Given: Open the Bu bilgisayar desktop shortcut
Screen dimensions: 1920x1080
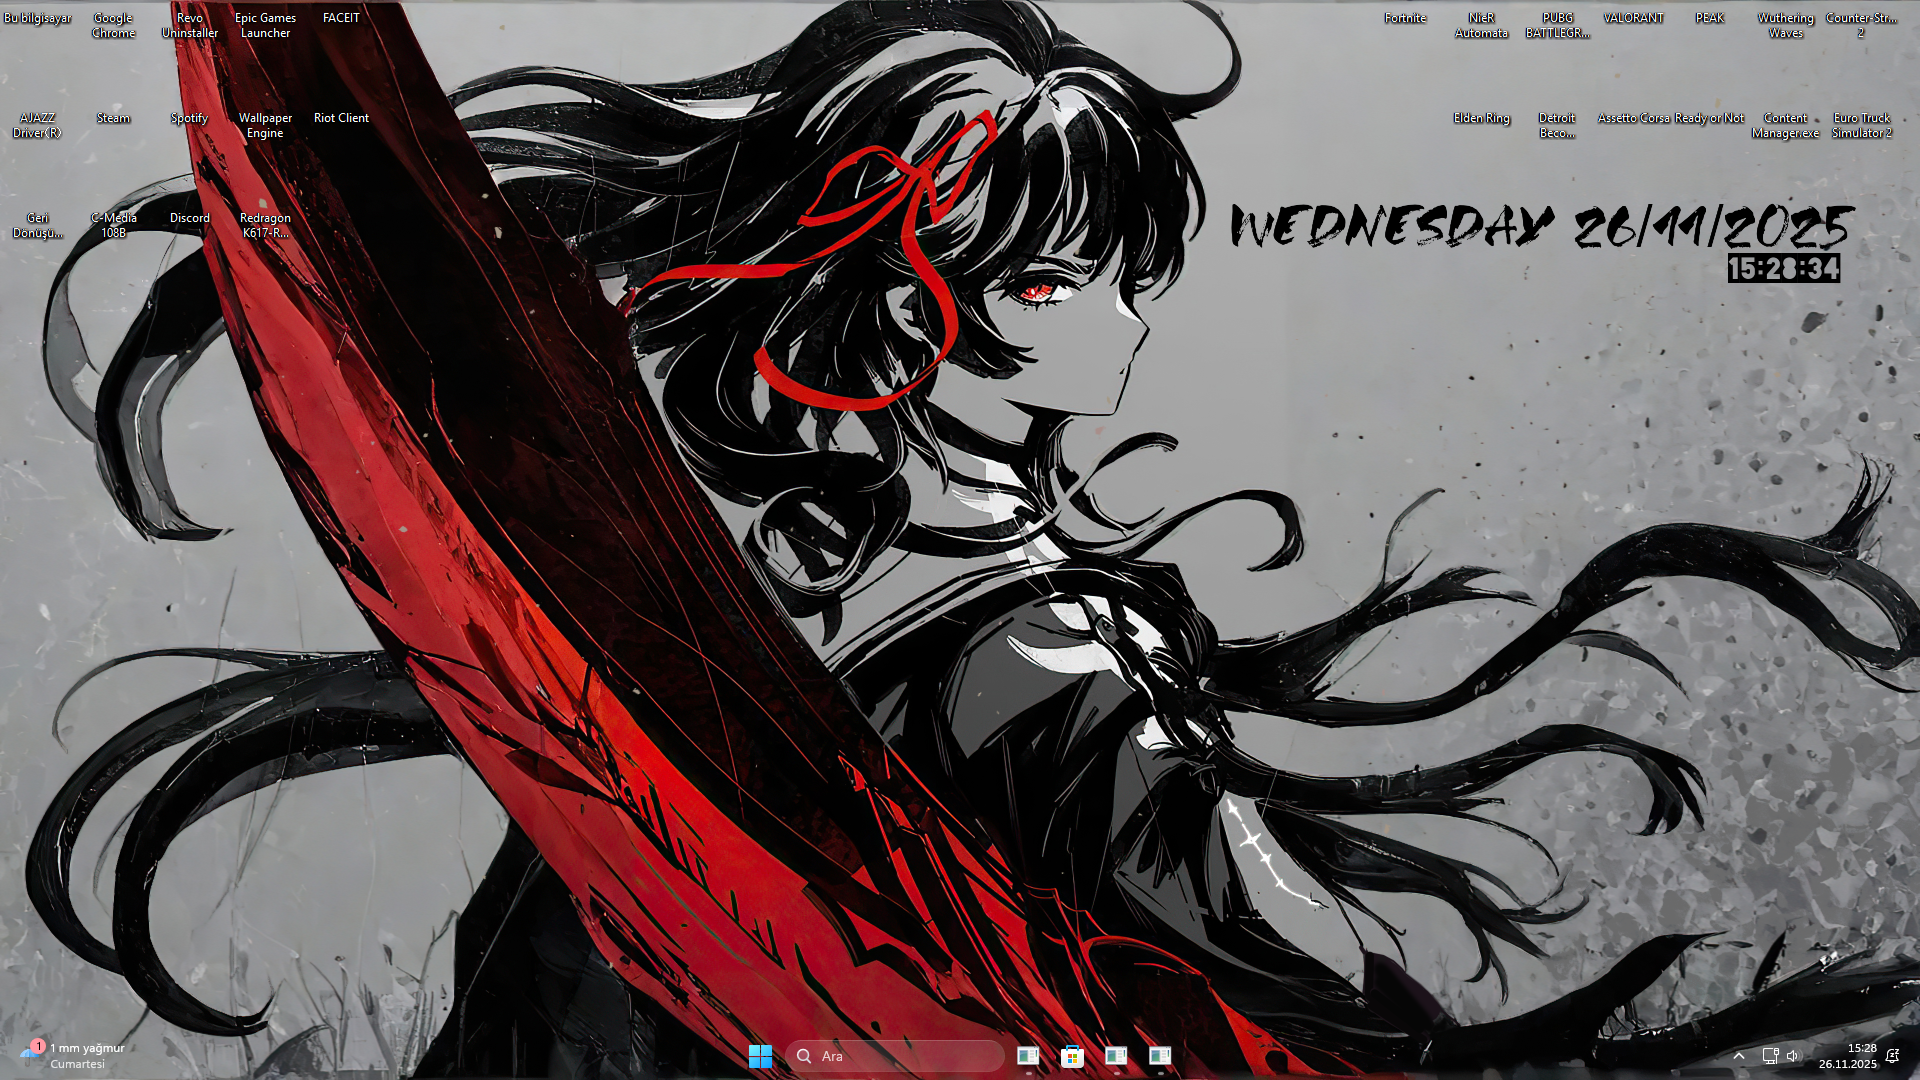Looking at the screenshot, I should tap(37, 18).
